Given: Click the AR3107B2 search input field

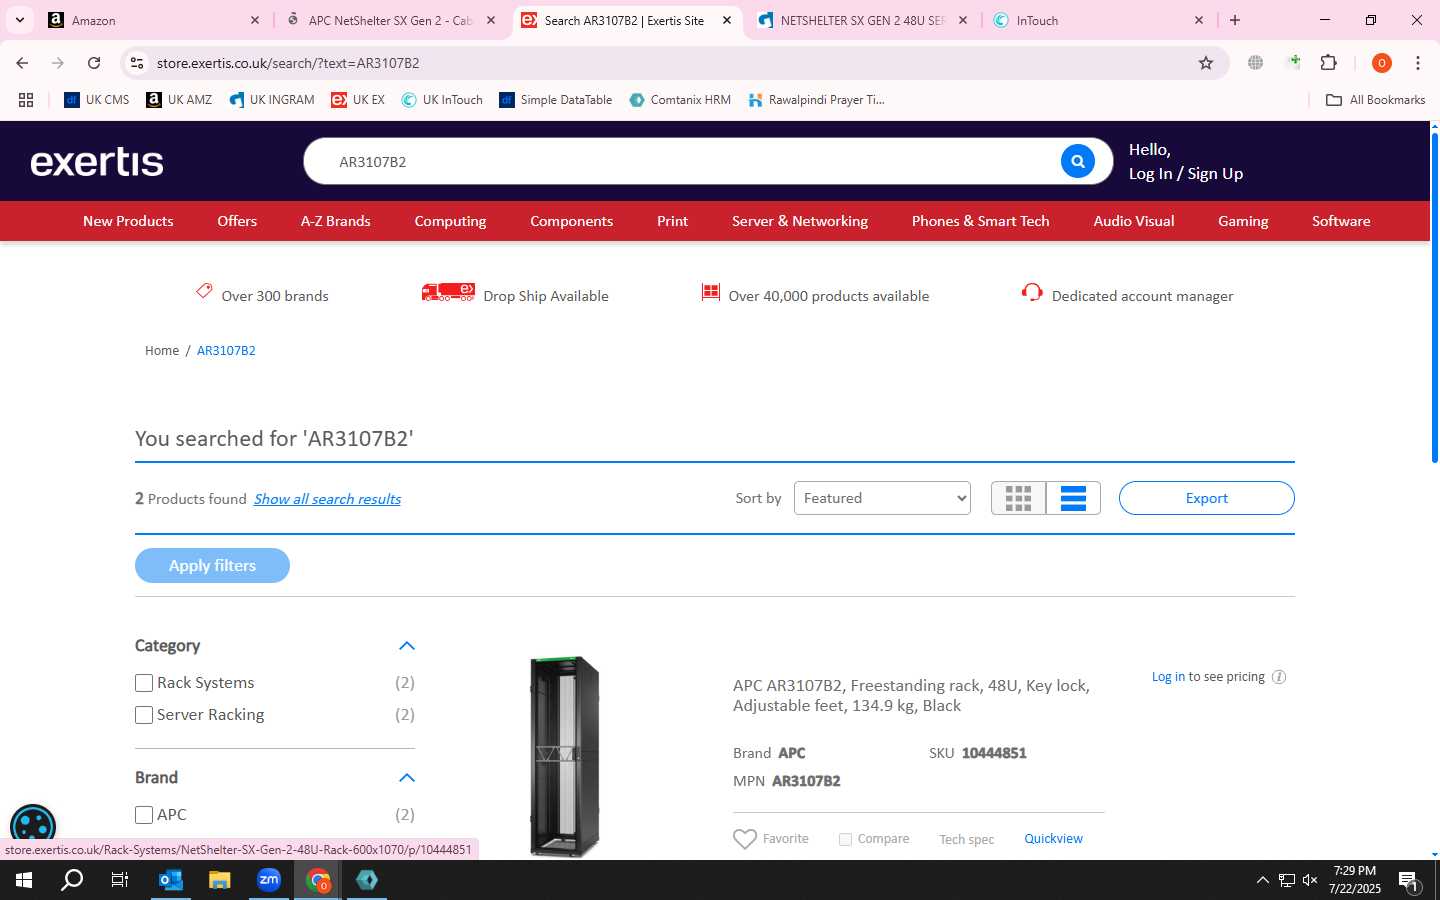Looking at the screenshot, I should point(690,161).
